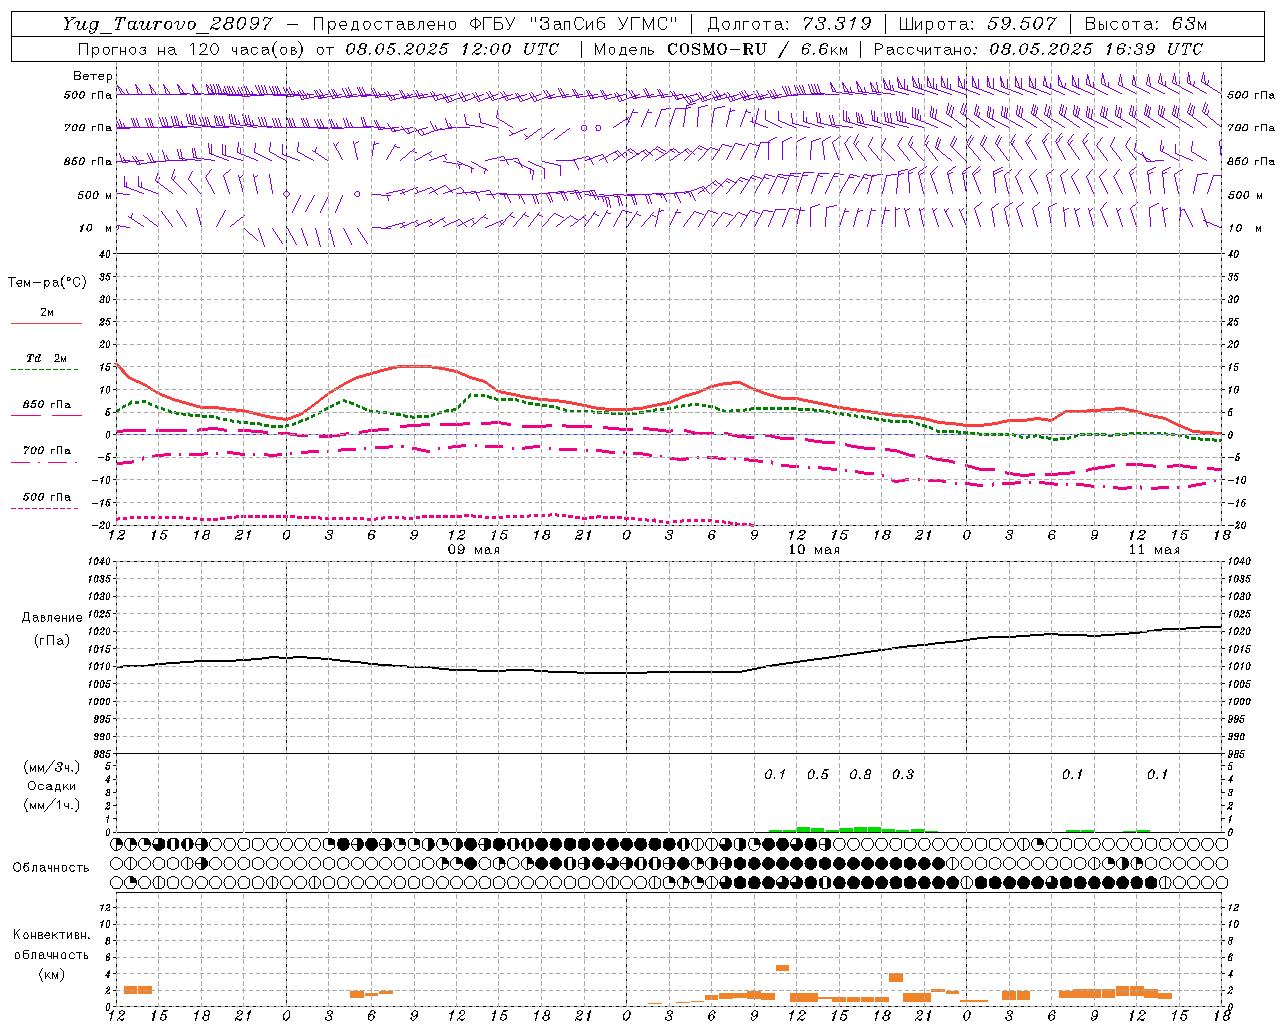Click the (мм/1ч.) precipitation unit label
The image size is (1280, 1024).
pos(52,805)
